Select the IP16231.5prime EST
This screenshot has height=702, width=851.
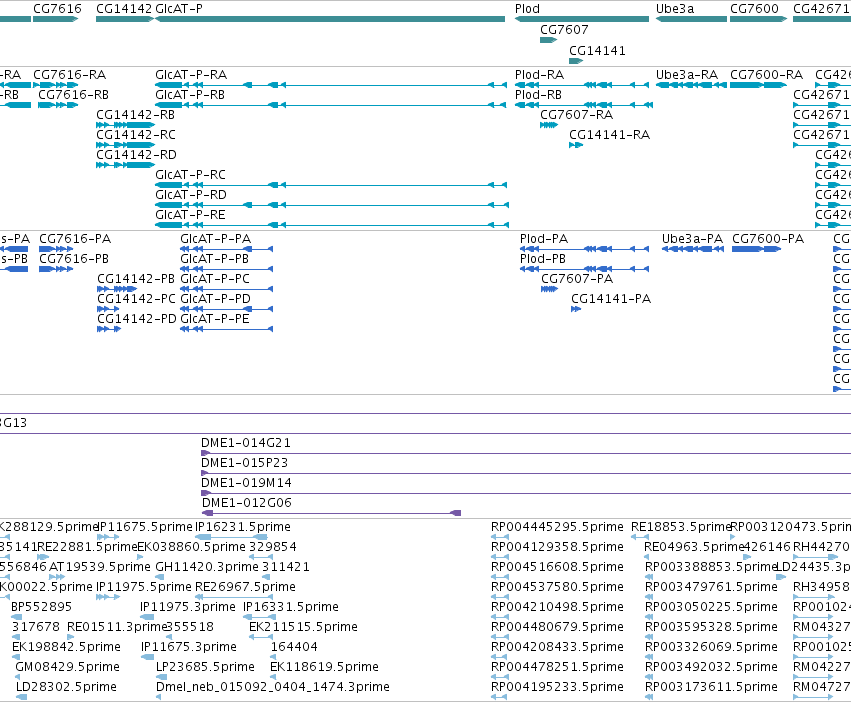pyautogui.click(x=231, y=537)
